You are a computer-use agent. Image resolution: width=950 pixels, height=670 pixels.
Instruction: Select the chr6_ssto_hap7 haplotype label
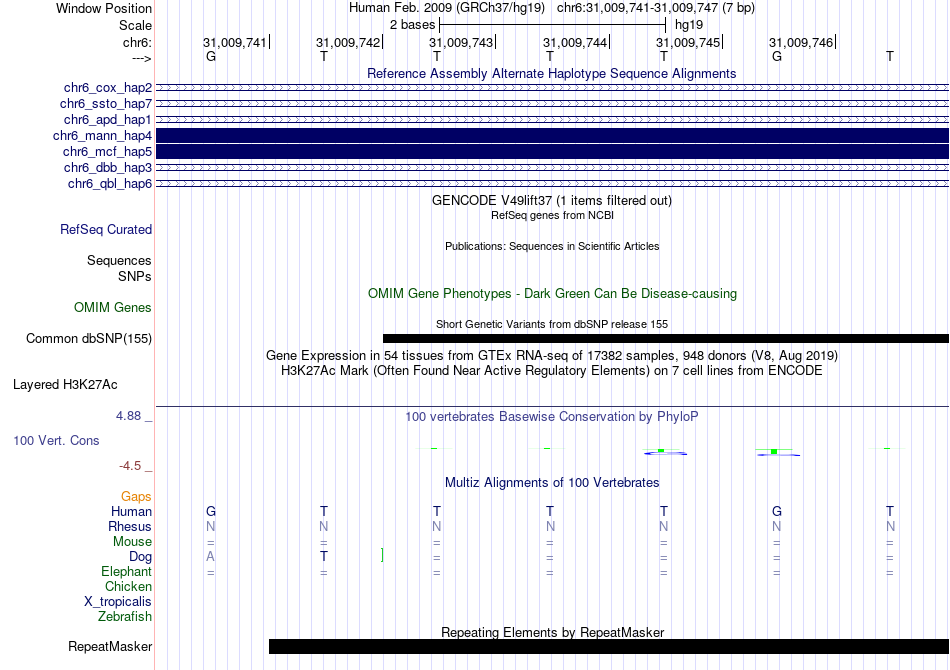106,104
